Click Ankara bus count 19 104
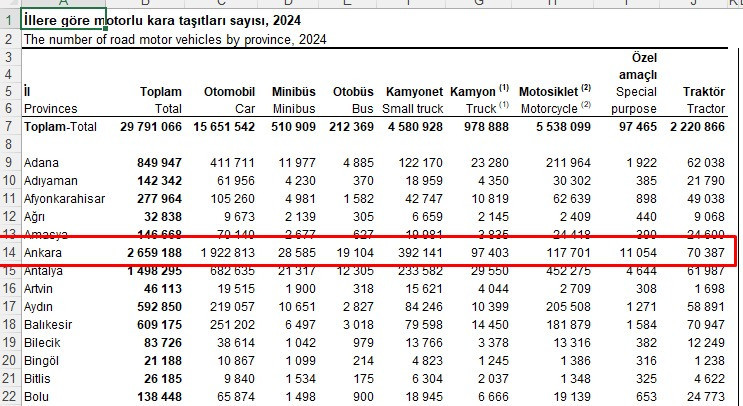Screen dimensions: 743x406 click(x=355, y=253)
